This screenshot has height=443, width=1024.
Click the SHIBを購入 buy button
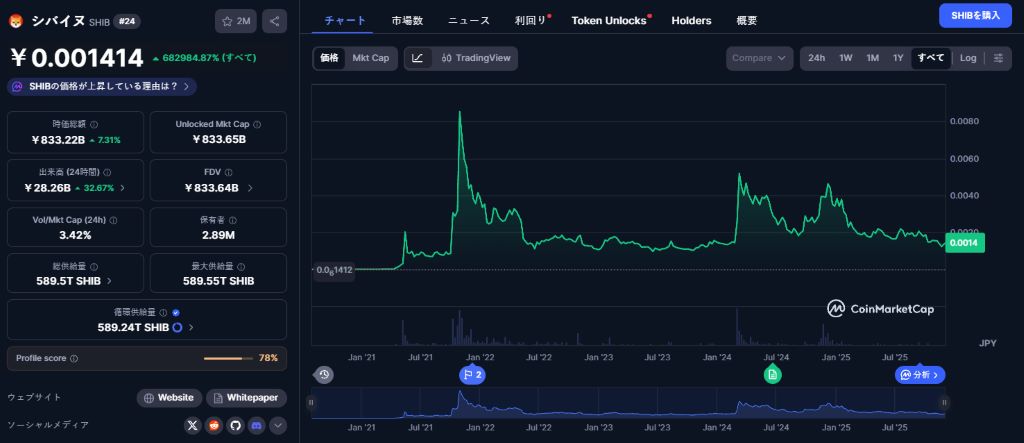pos(974,15)
